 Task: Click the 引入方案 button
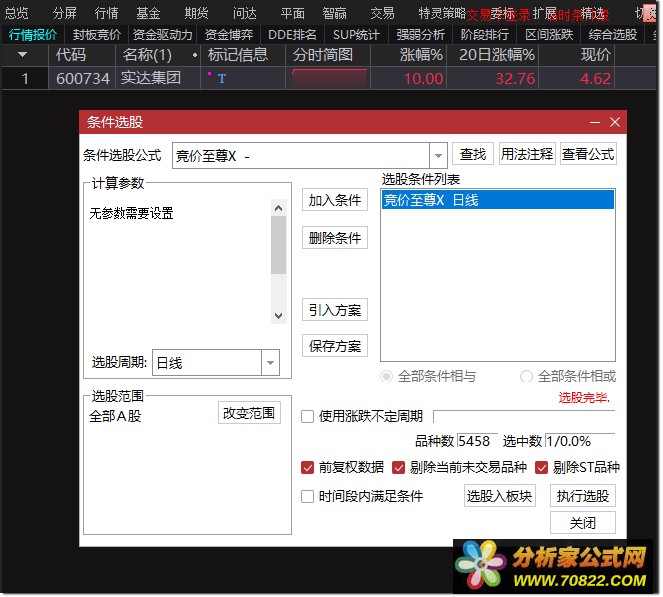(x=335, y=310)
